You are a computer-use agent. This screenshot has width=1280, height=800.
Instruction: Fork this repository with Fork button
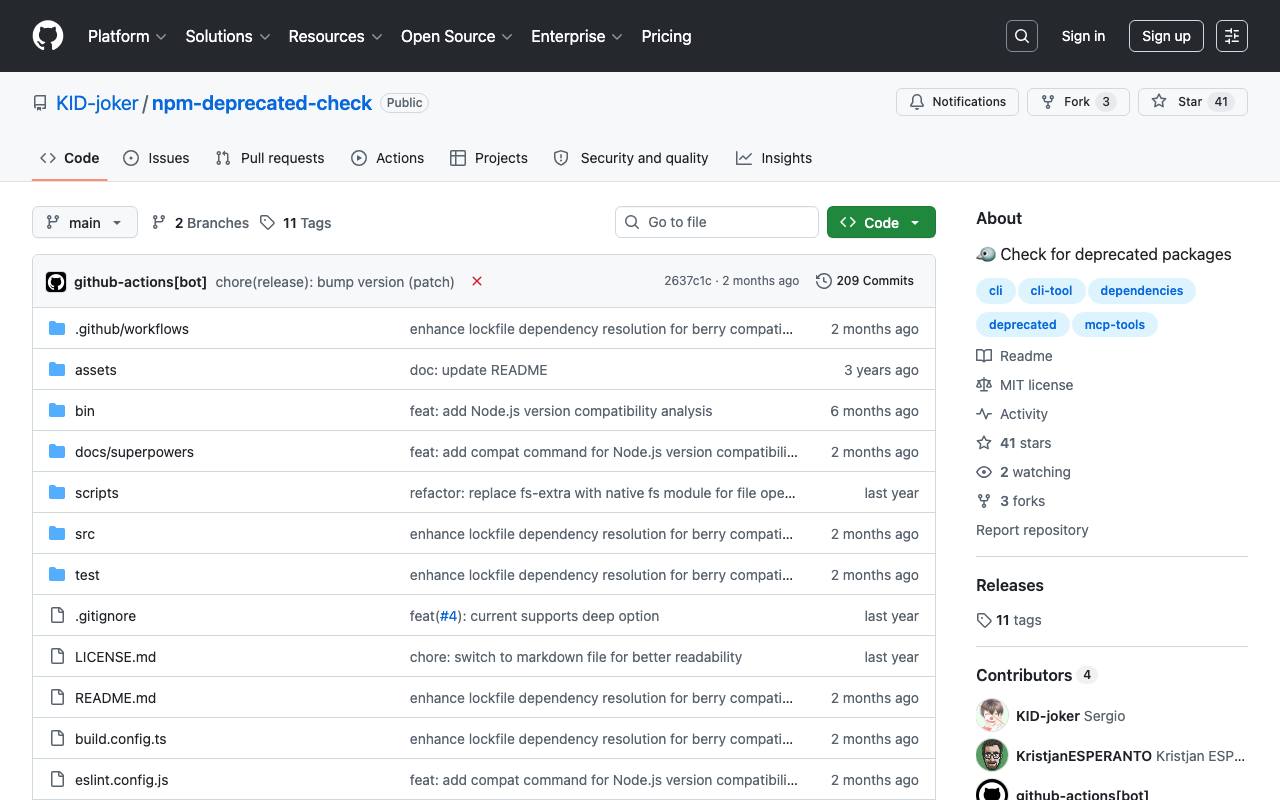[1078, 102]
